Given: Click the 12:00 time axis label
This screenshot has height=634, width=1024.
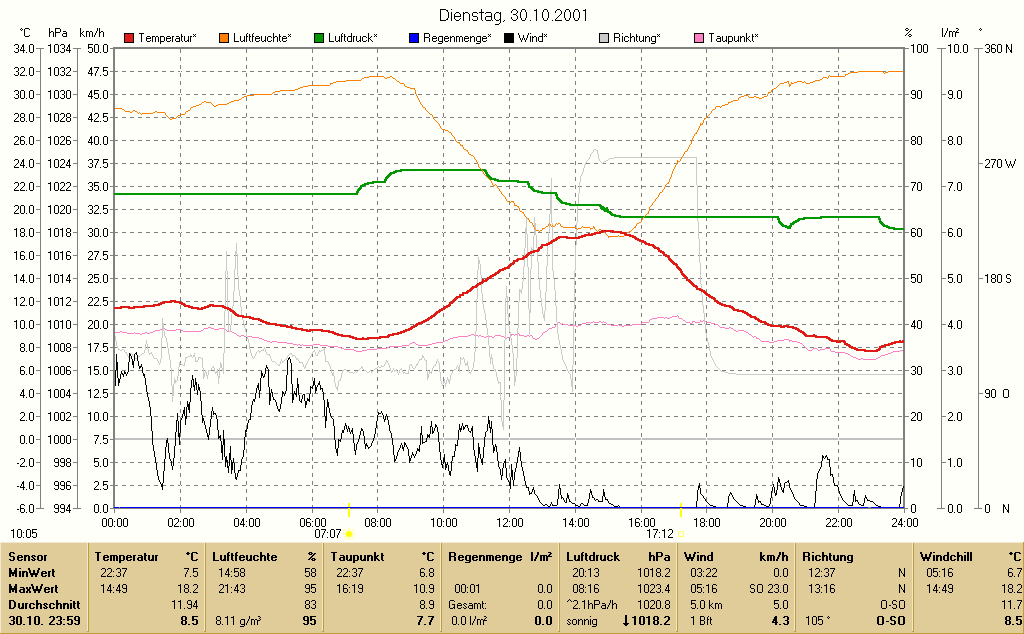Looking at the screenshot, I should 509,522.
